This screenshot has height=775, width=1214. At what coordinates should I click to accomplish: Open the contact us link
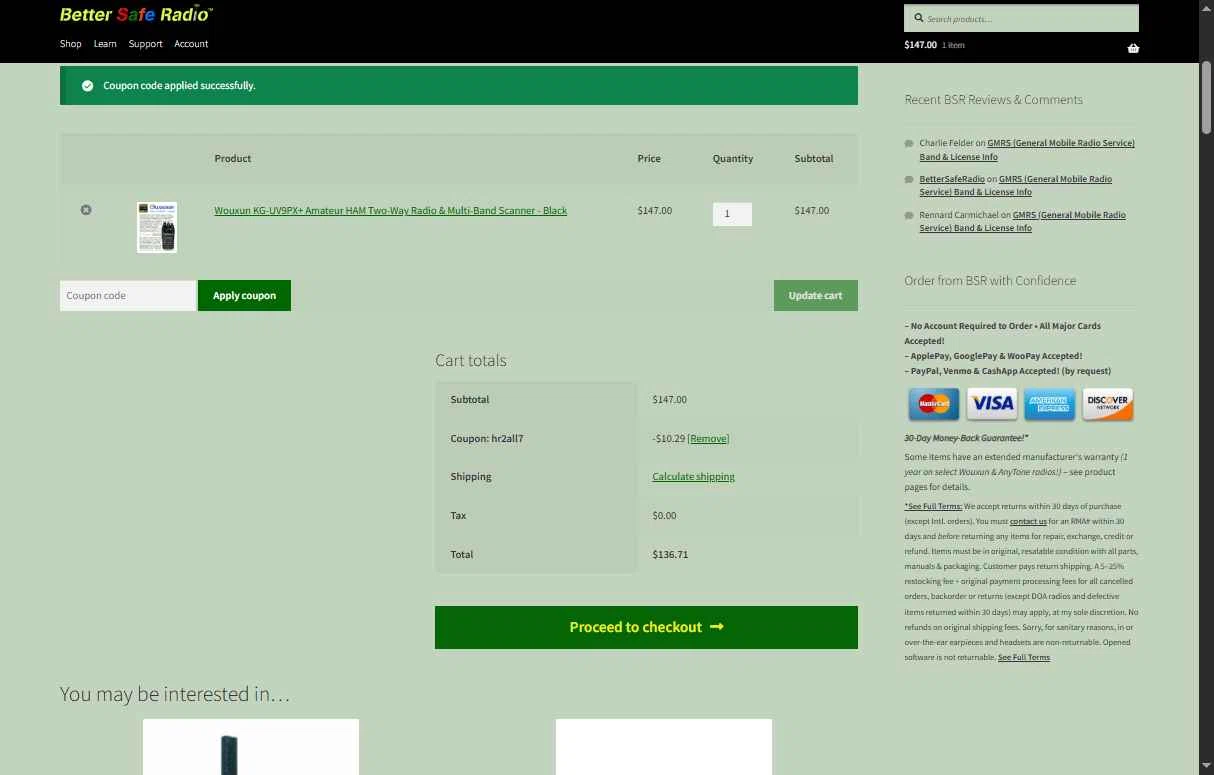pyautogui.click(x=1028, y=522)
